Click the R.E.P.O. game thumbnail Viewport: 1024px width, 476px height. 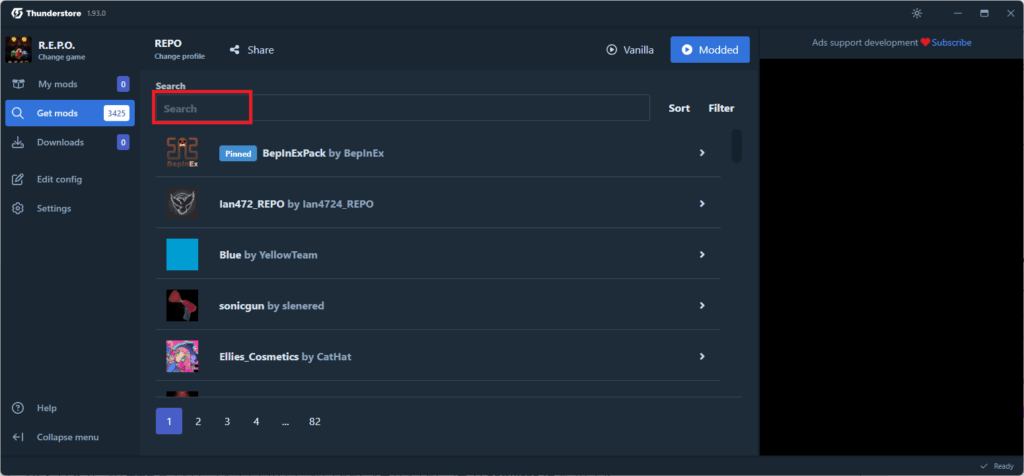coord(18,50)
